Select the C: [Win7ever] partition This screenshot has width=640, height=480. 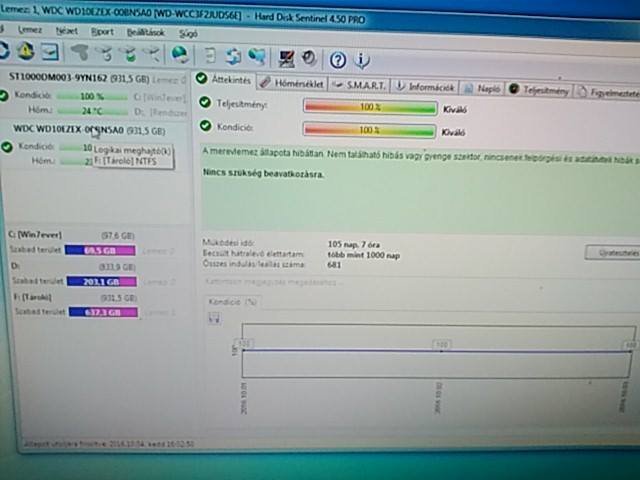35,235
